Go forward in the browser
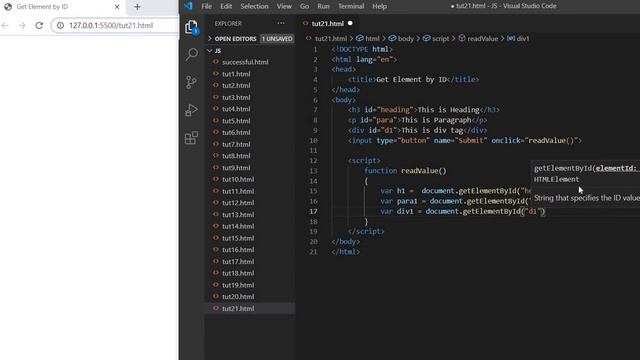 pyautogui.click(x=22, y=25)
